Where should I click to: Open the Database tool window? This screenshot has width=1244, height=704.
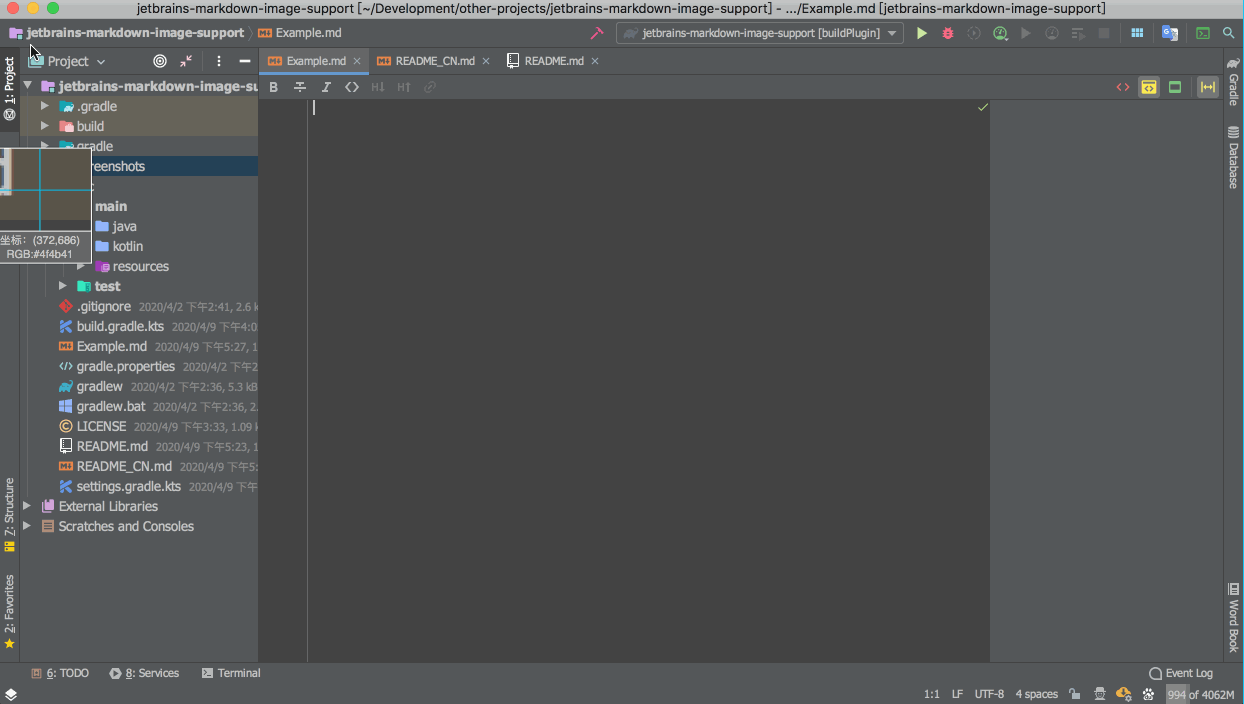pyautogui.click(x=1233, y=157)
